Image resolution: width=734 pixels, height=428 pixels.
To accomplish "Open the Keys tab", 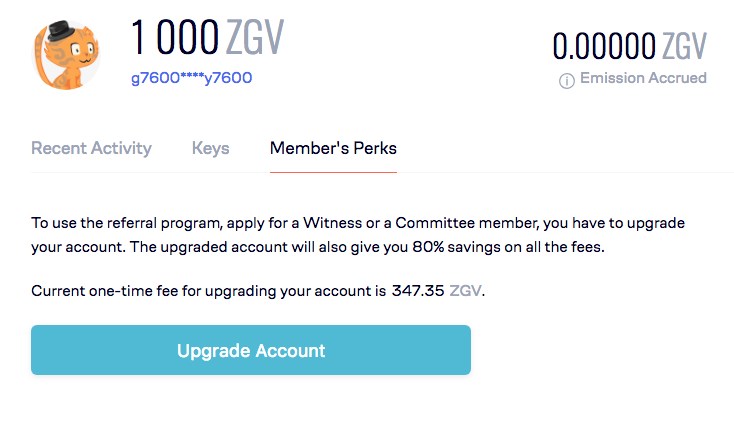I will point(211,148).
